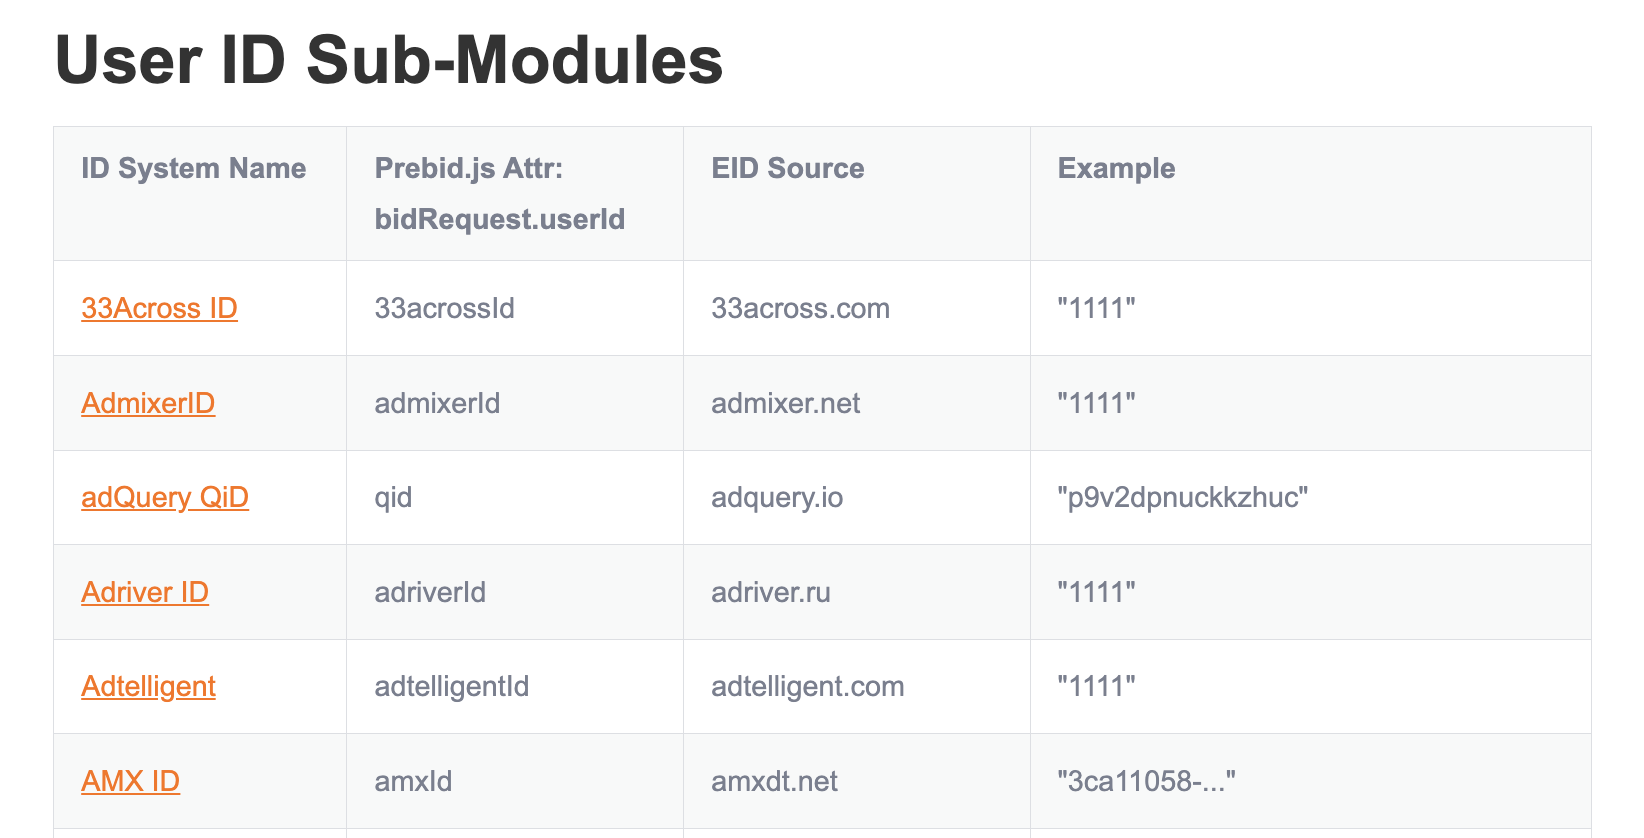
Task: Visit the Adtelligent link
Action: (148, 686)
